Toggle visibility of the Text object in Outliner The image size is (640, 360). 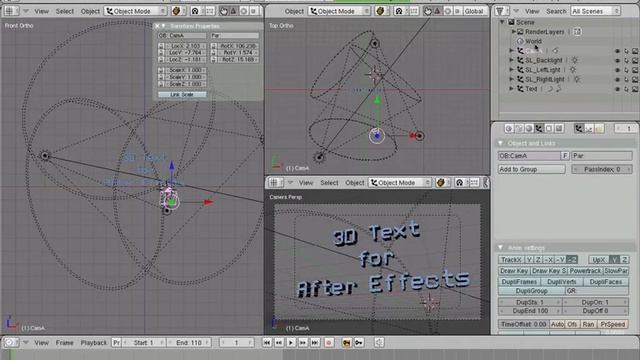(x=617, y=89)
